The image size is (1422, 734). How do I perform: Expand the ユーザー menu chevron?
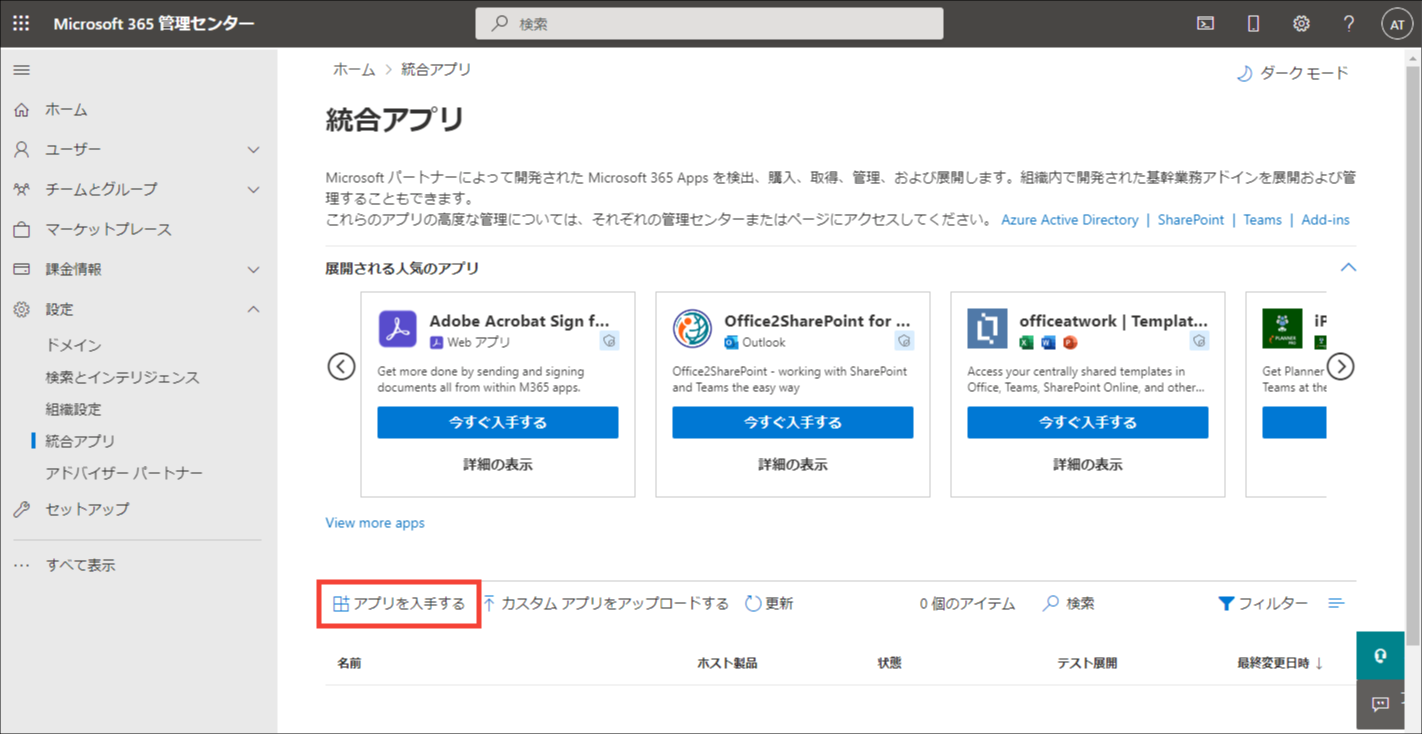tap(253, 150)
